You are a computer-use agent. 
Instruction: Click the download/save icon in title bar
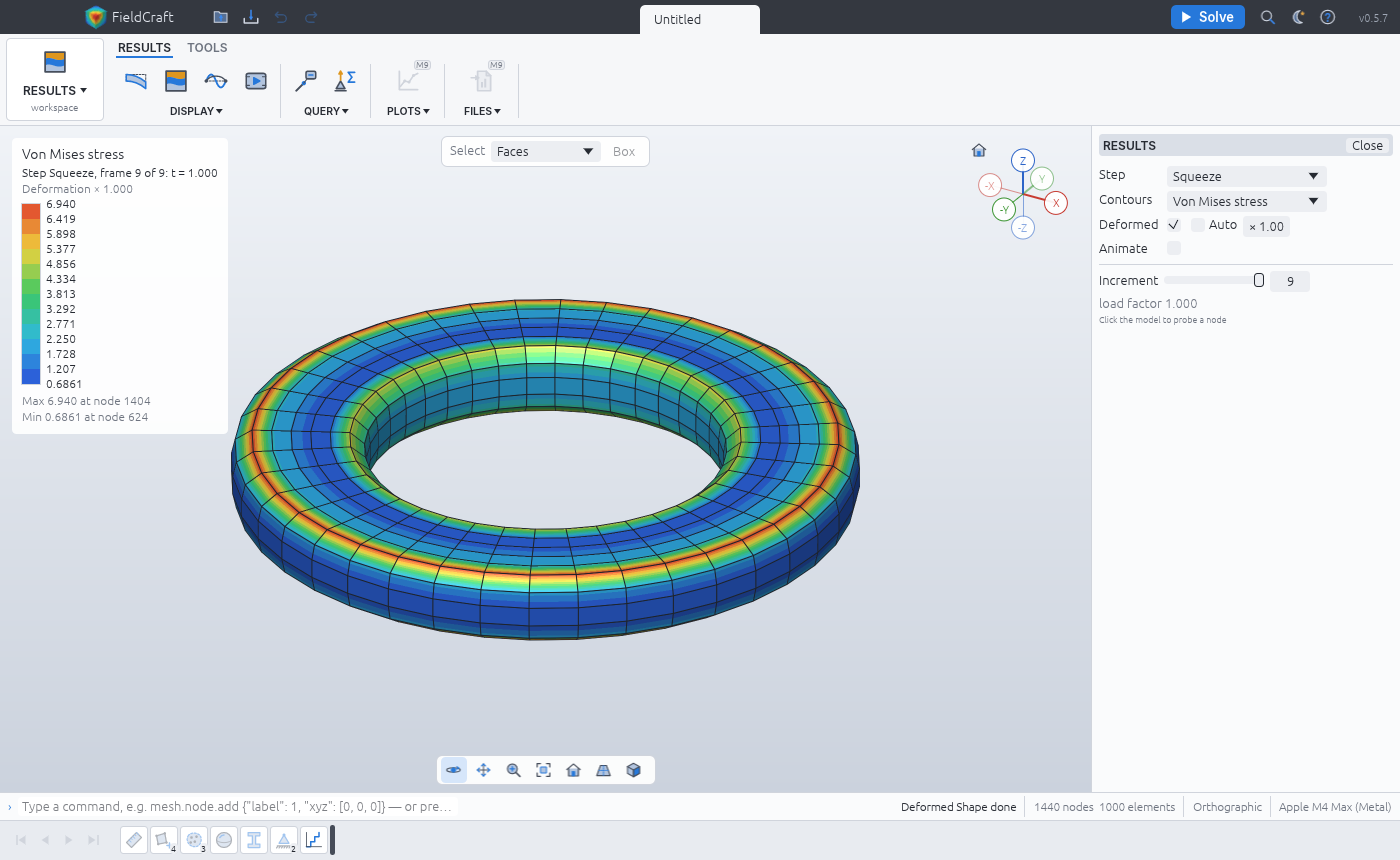(x=251, y=17)
